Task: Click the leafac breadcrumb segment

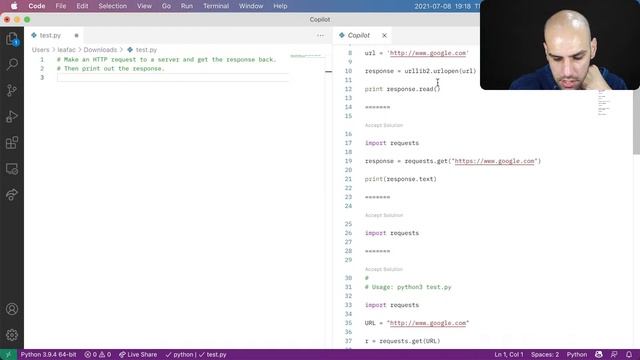Action: [x=66, y=50]
